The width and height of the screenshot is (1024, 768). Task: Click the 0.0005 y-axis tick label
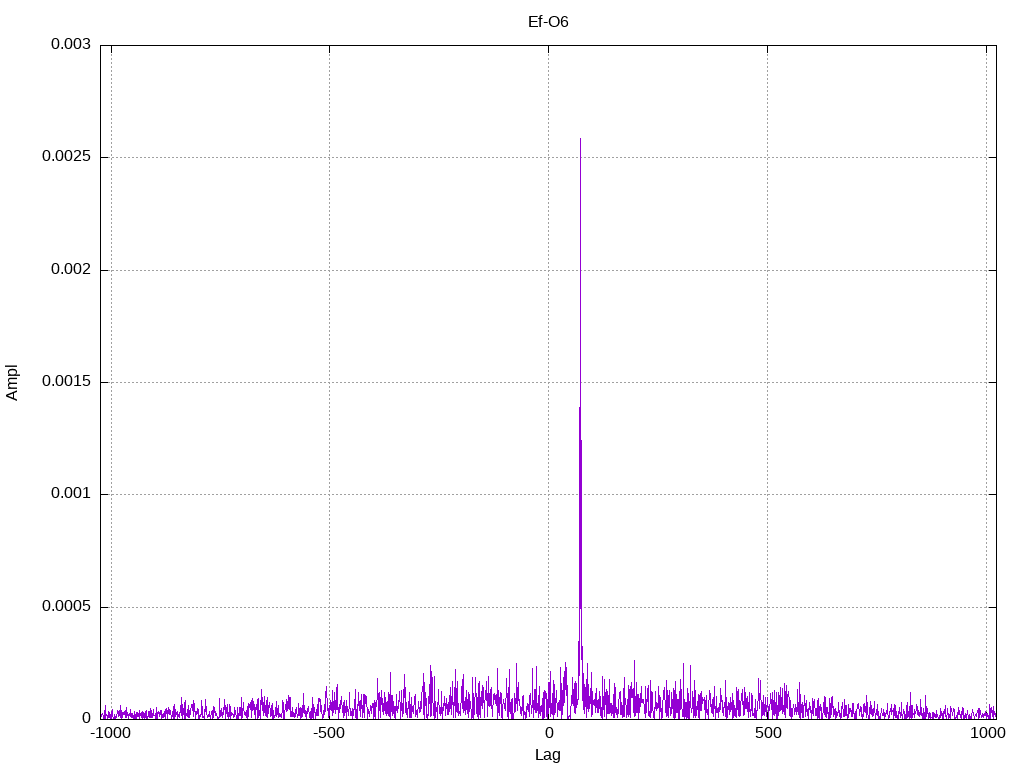[x=66, y=607]
